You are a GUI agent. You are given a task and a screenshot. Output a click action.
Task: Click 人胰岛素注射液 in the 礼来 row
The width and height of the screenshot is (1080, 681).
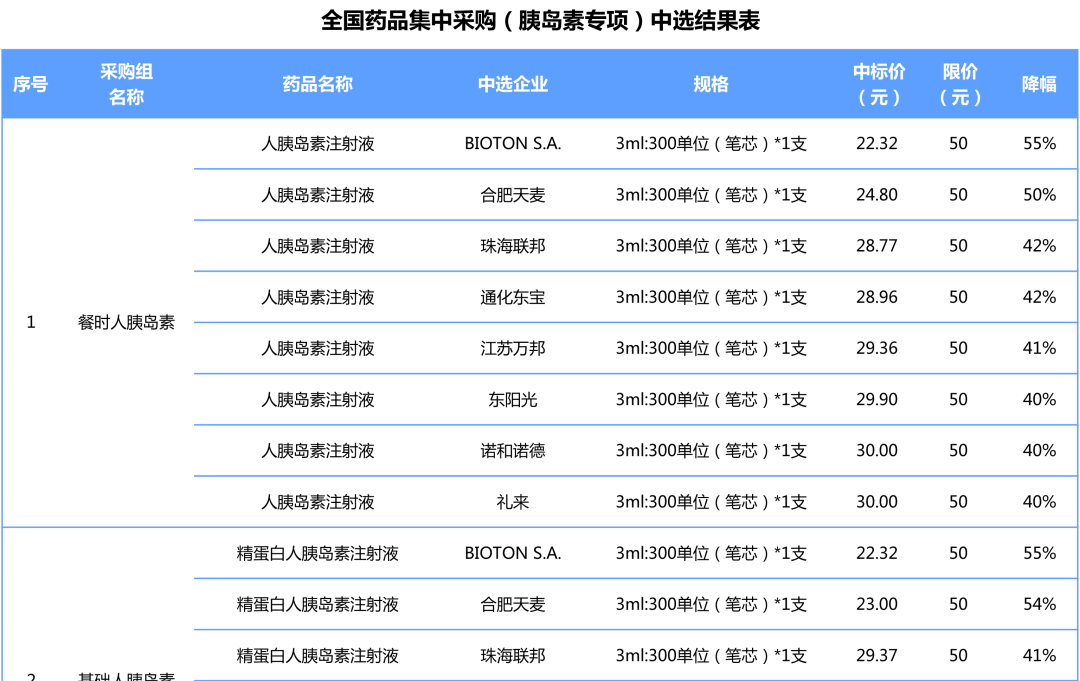[x=318, y=502]
